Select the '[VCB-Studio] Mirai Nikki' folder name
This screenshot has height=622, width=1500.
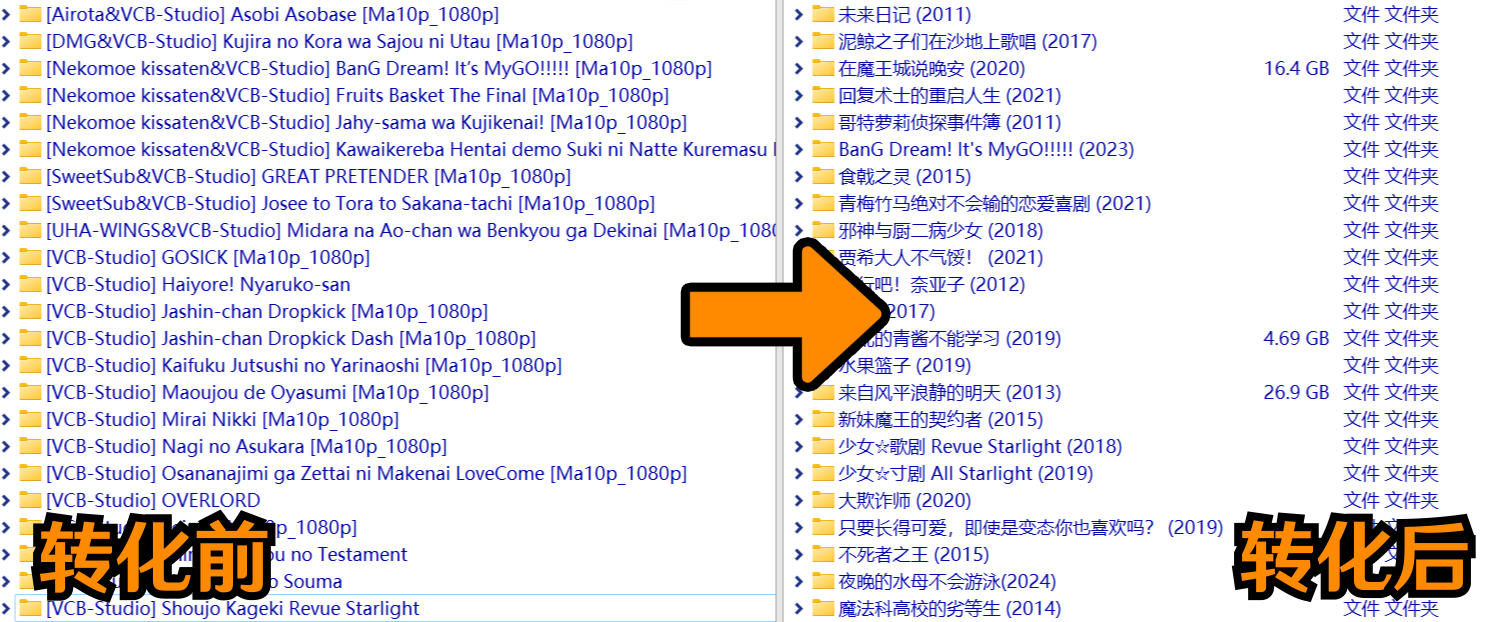coord(222,420)
